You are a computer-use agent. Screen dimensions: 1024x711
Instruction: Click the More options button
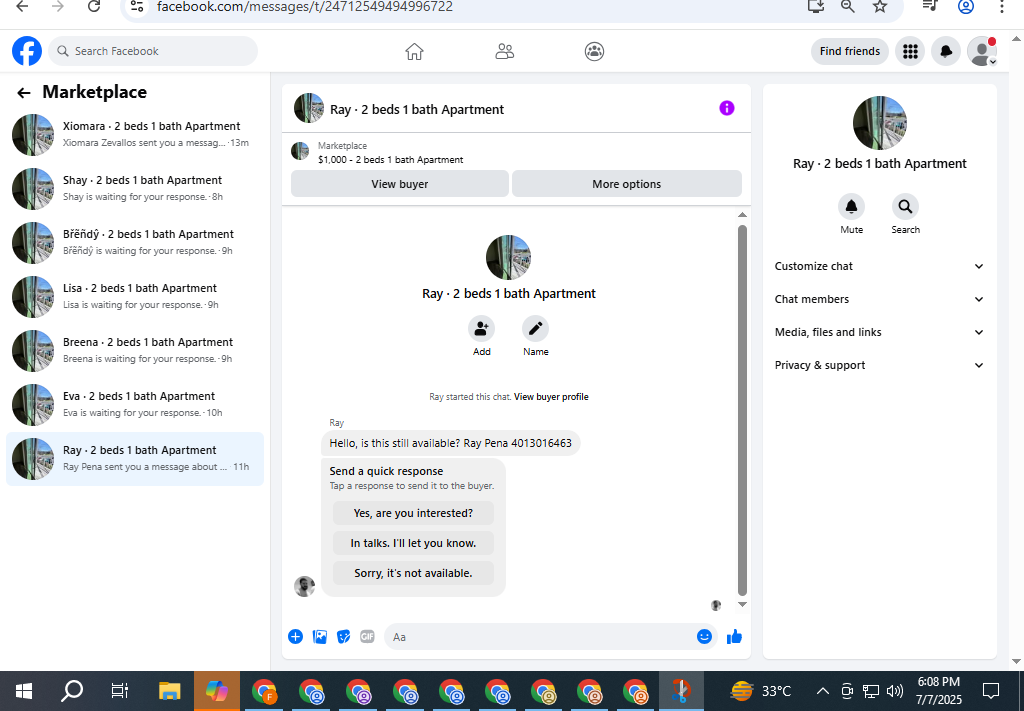(626, 184)
